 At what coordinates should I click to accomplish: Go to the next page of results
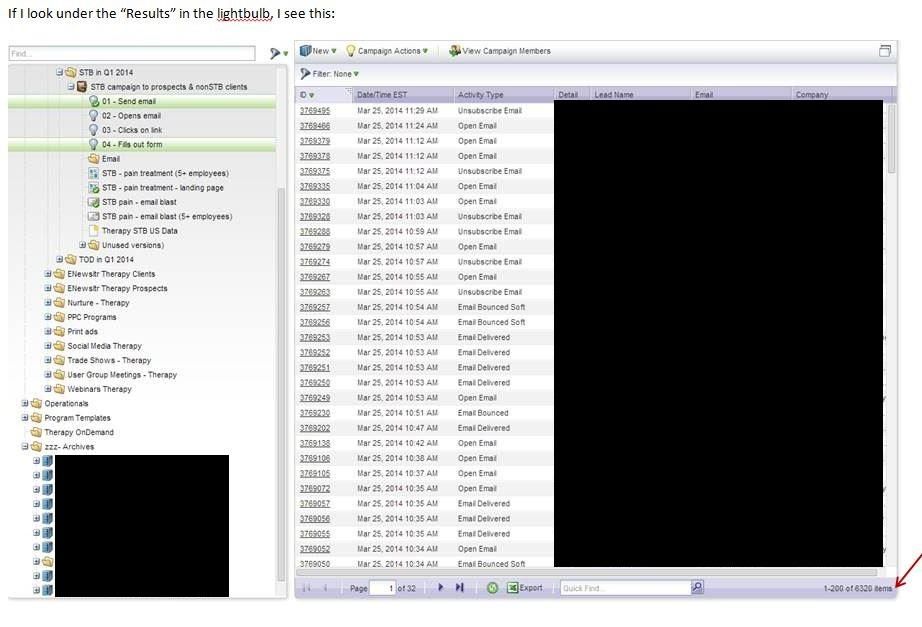(440, 588)
